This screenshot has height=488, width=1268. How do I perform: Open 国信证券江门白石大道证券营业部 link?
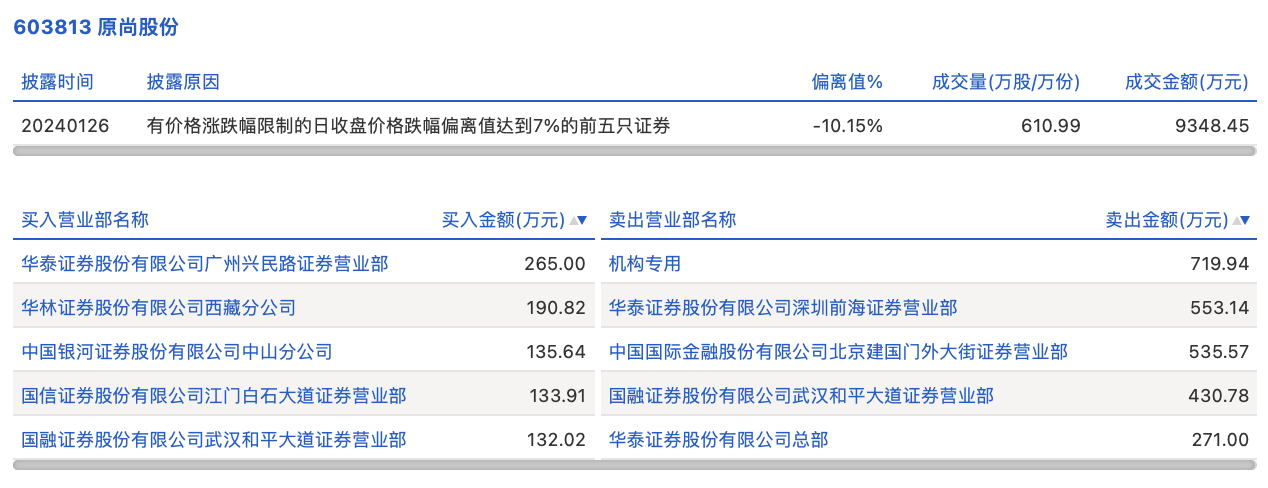(x=213, y=396)
